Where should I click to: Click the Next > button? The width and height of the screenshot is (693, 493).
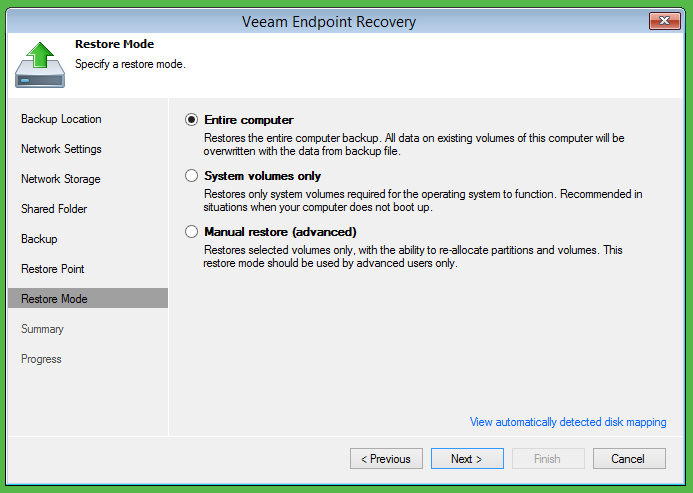point(467,459)
